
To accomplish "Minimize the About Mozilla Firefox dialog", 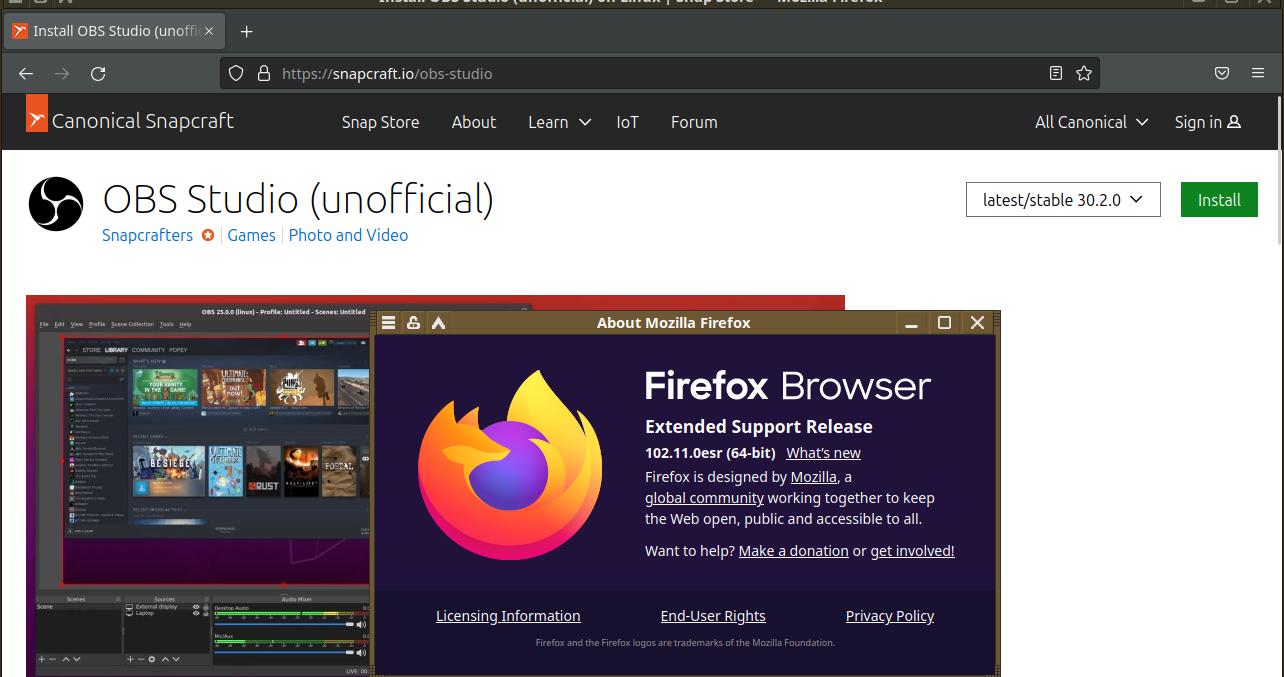I will point(911,323).
